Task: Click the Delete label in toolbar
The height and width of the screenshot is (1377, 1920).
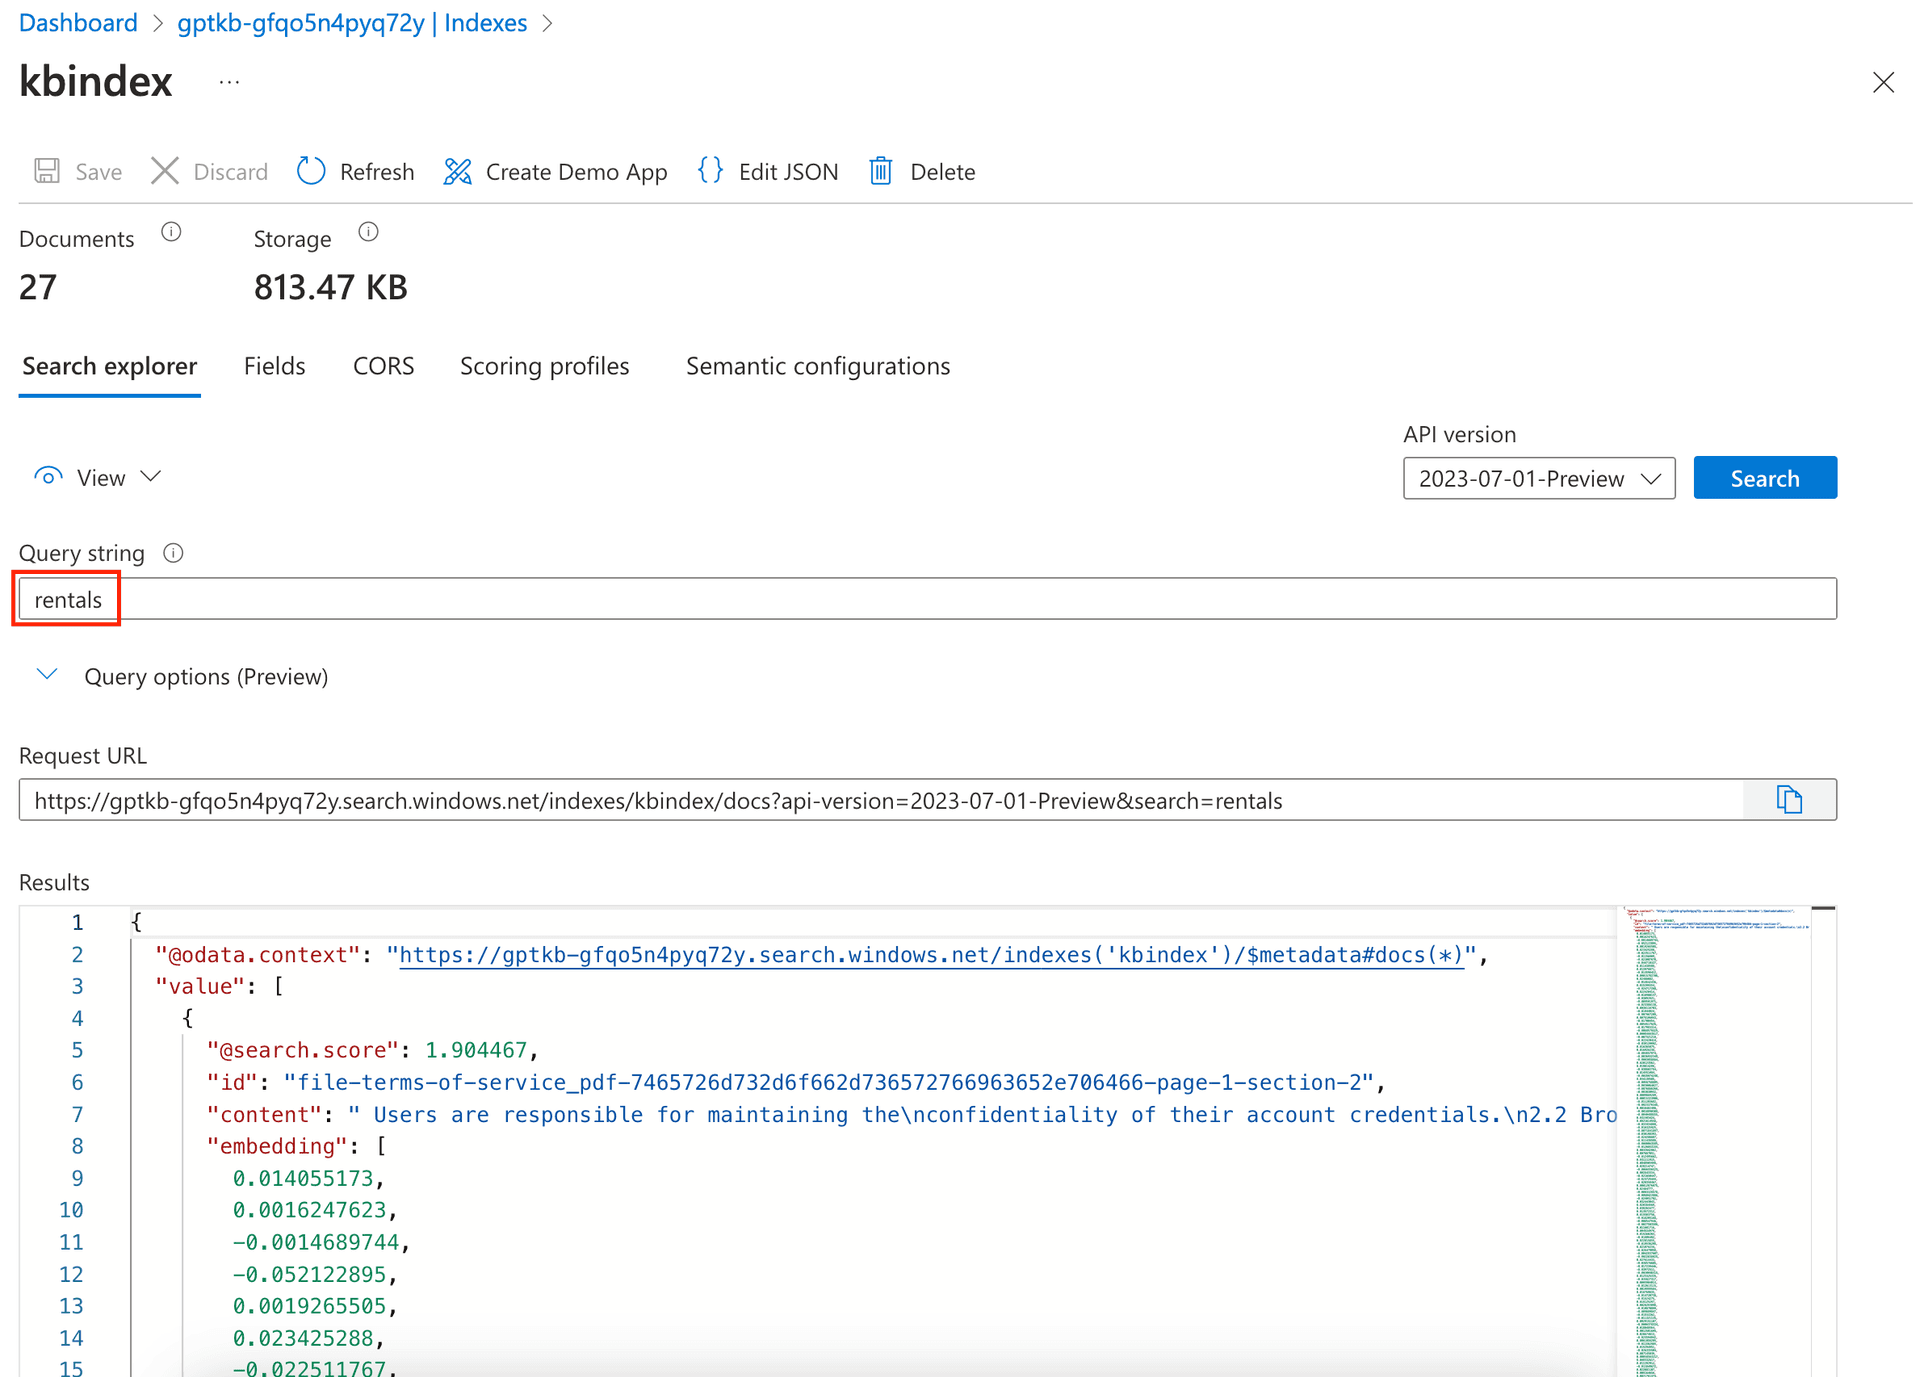Action: pos(942,172)
